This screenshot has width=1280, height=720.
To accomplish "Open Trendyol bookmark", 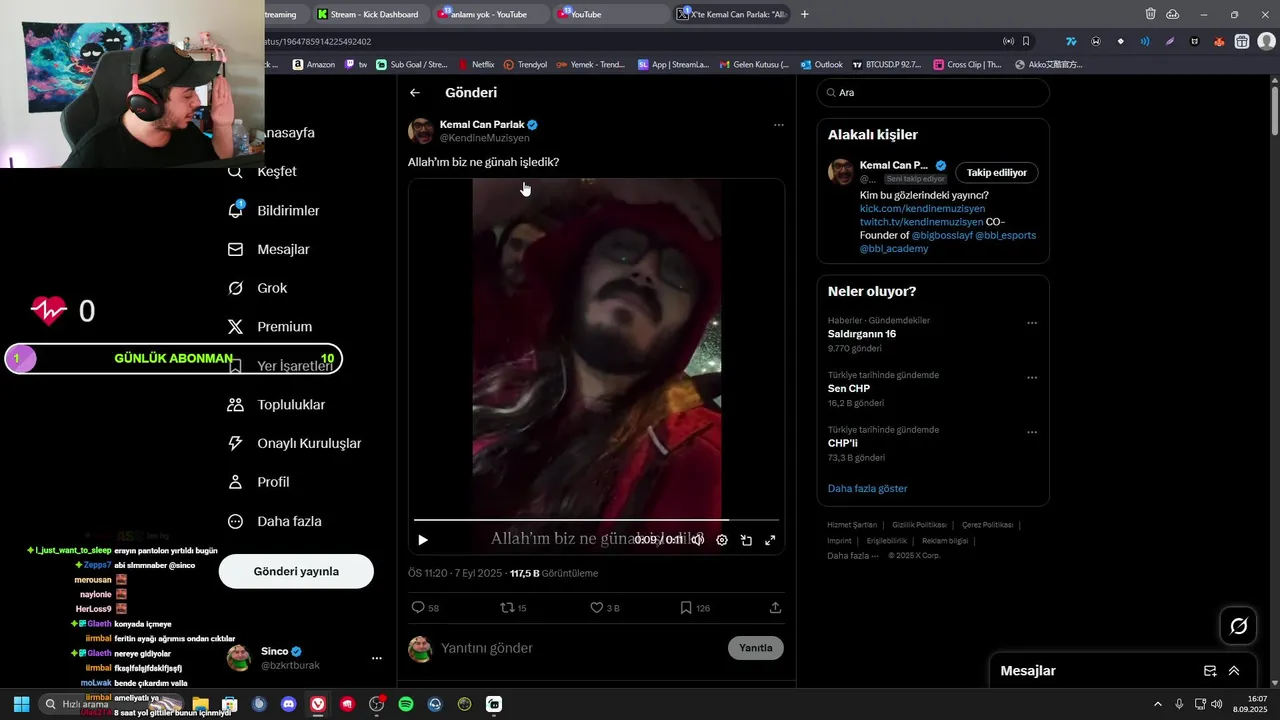I will (x=525, y=64).
